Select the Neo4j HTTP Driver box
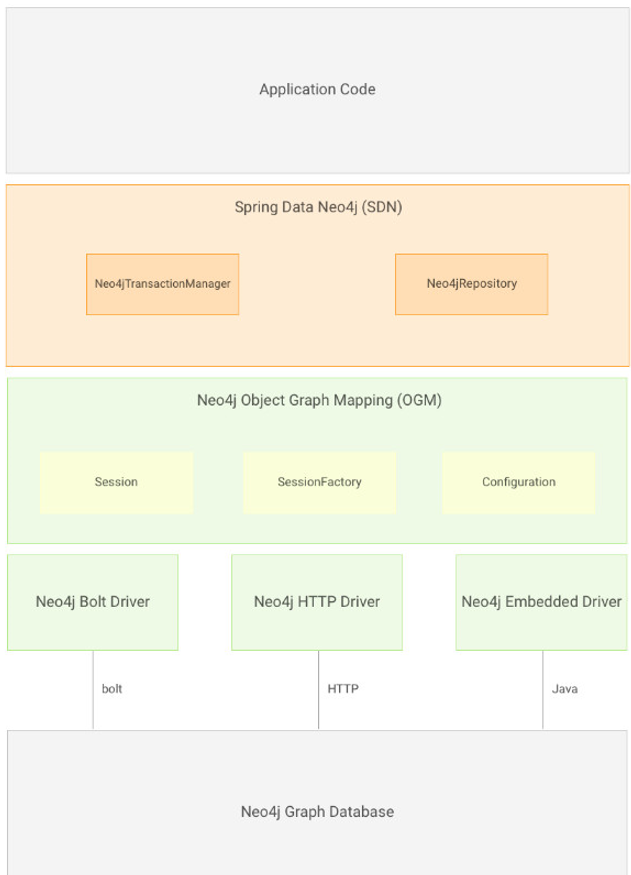Image resolution: width=631 pixels, height=875 pixels. [317, 602]
